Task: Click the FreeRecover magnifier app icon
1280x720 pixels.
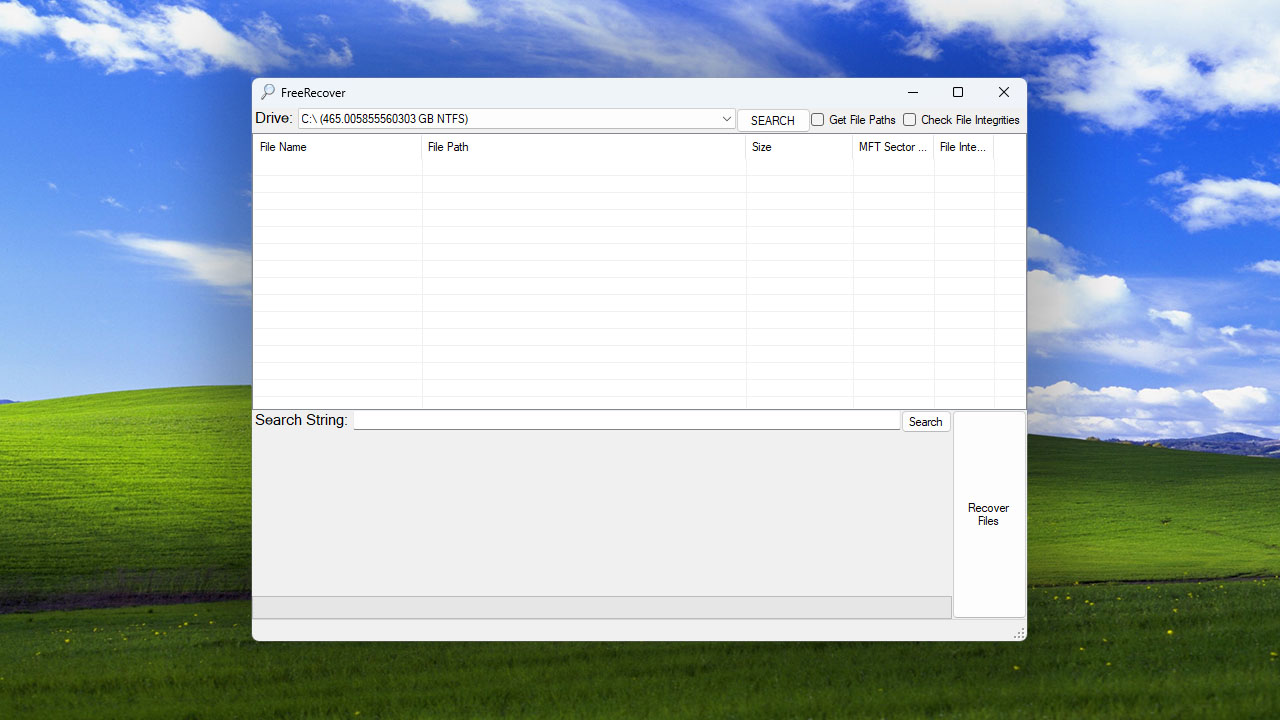Action: coord(267,92)
